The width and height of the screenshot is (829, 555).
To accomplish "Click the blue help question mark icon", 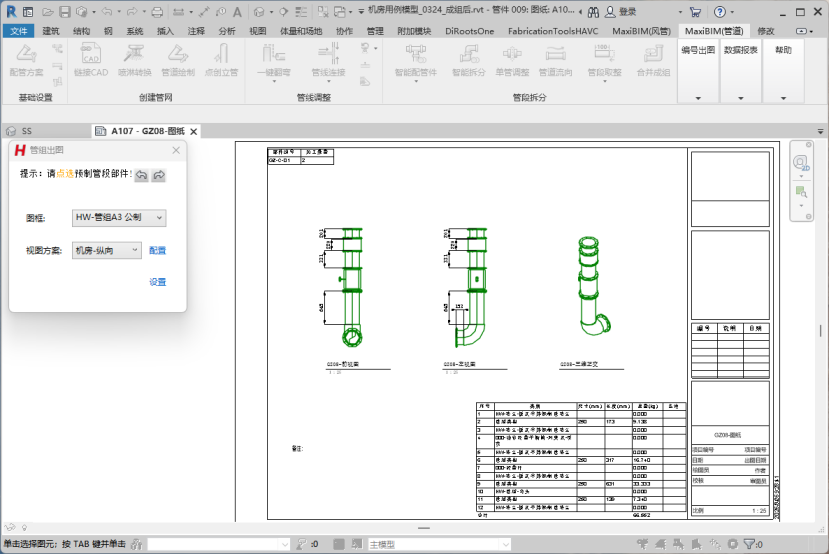I will [720, 12].
